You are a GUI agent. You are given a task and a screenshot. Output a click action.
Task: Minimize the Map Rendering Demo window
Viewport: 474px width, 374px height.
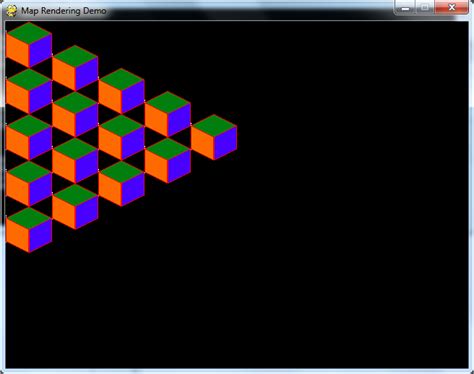pos(405,7)
